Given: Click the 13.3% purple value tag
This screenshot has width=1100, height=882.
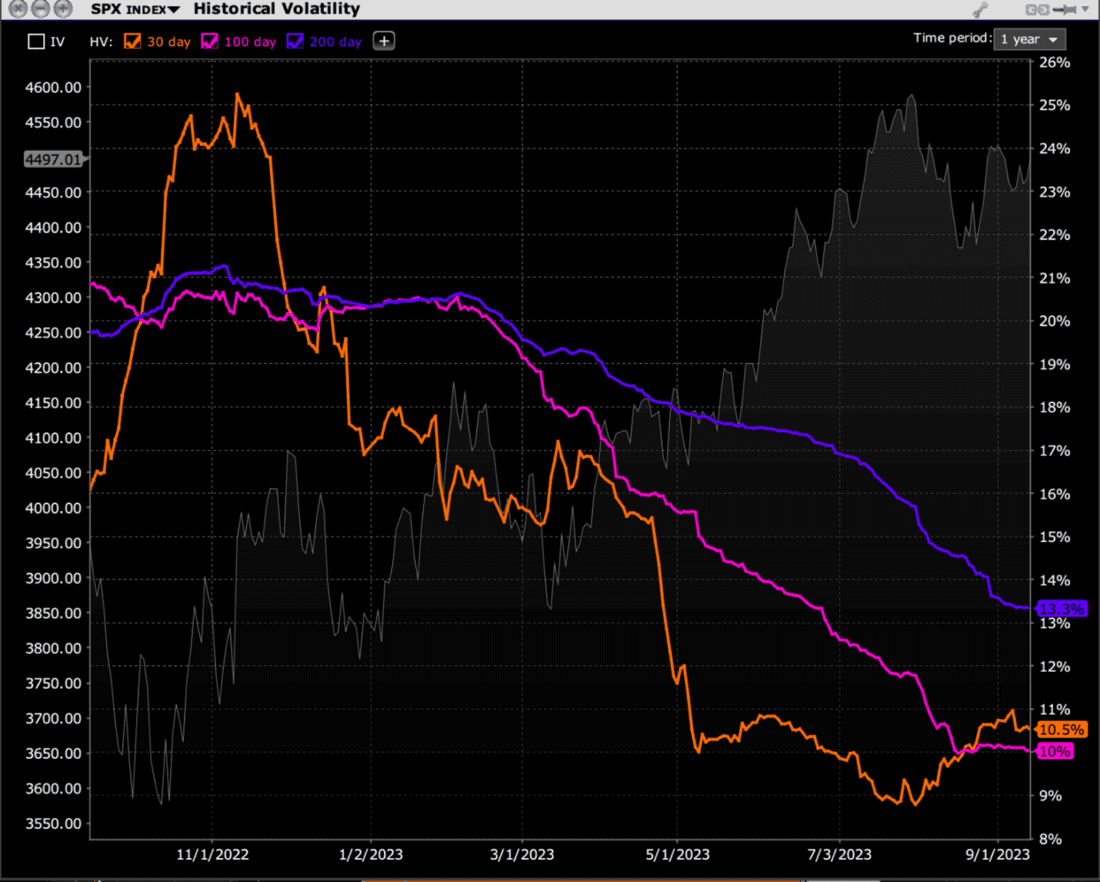Looking at the screenshot, I should (1061, 608).
